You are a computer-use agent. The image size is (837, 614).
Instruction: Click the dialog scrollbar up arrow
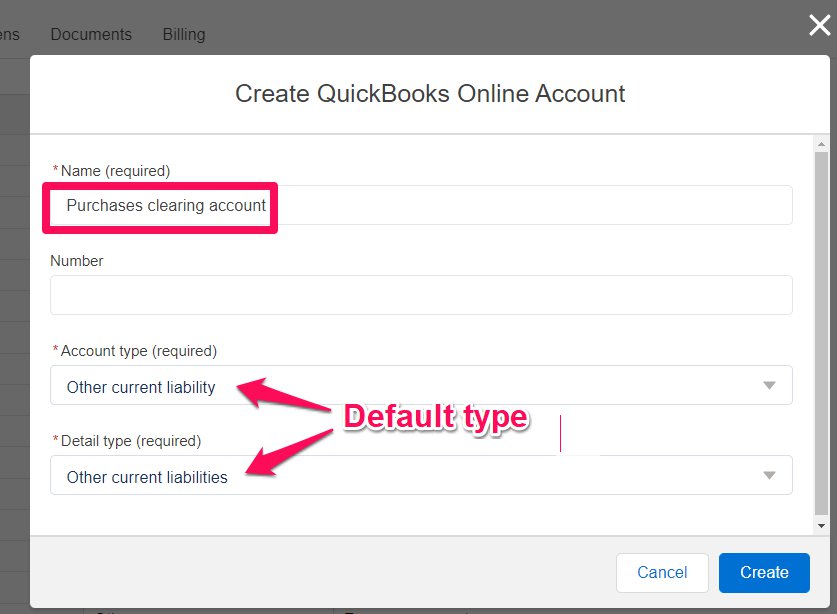click(822, 144)
